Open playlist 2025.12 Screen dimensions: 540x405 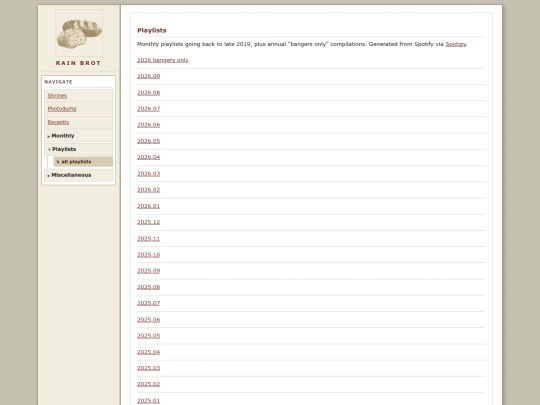point(148,222)
